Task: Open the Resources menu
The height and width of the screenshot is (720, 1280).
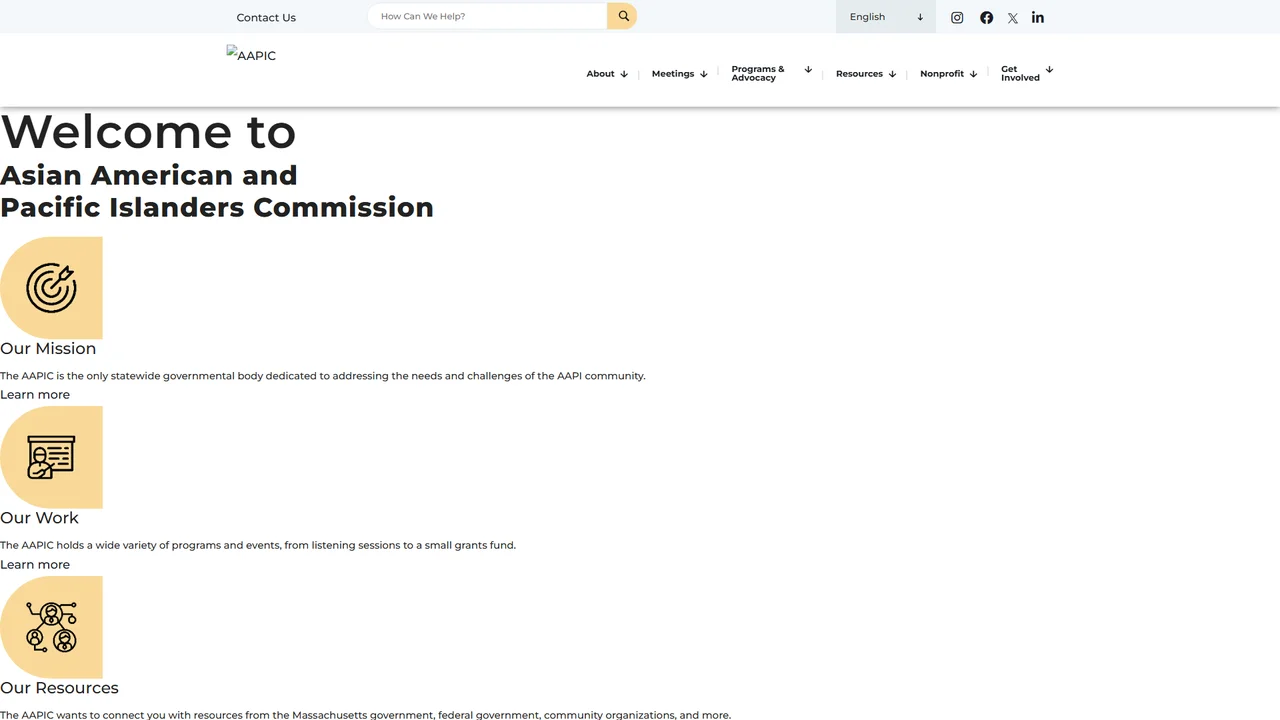Action: [859, 74]
